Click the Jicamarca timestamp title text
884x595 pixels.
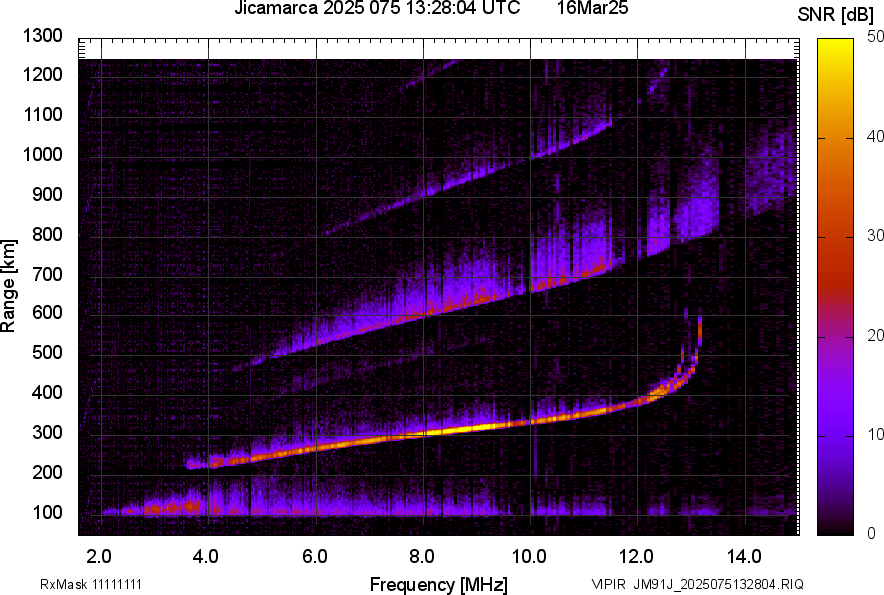point(376,9)
